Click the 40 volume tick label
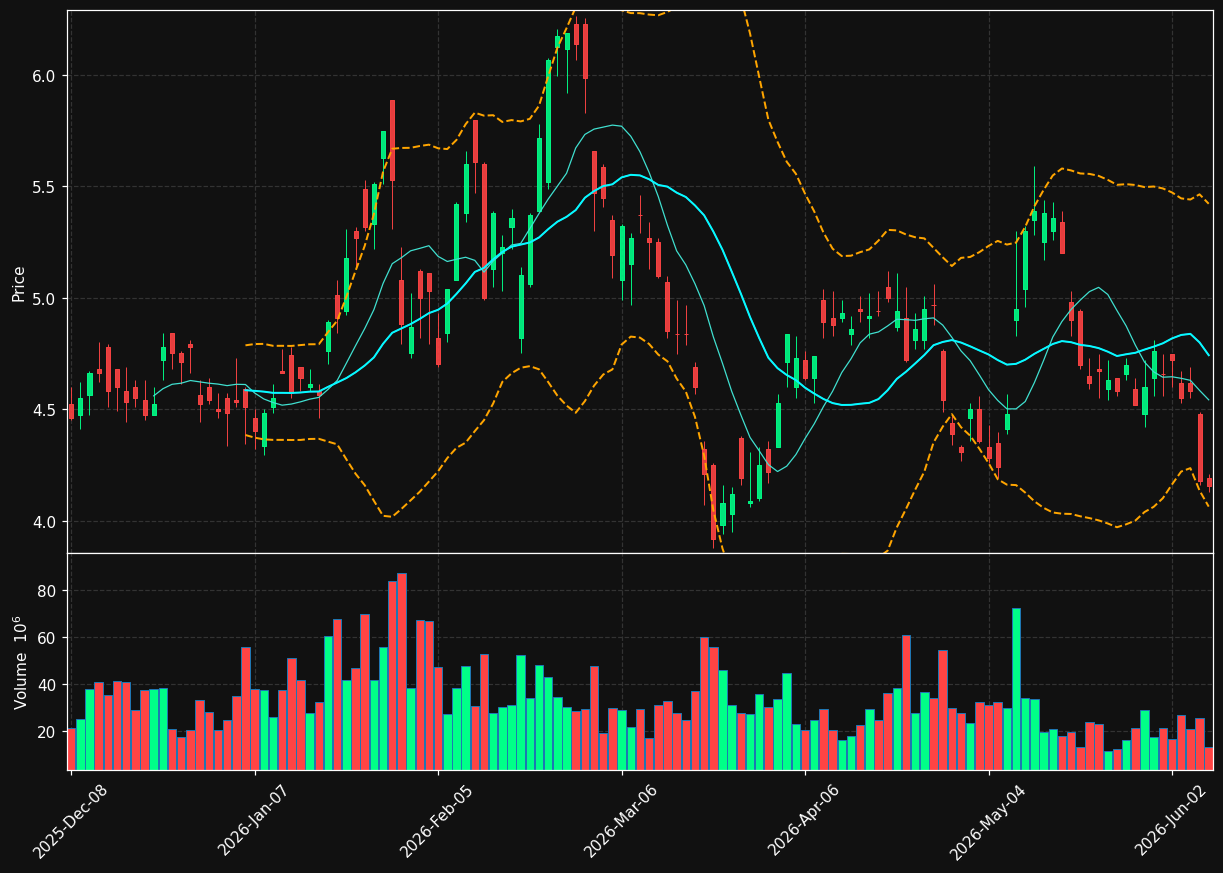Image resolution: width=1223 pixels, height=873 pixels. pos(48,685)
